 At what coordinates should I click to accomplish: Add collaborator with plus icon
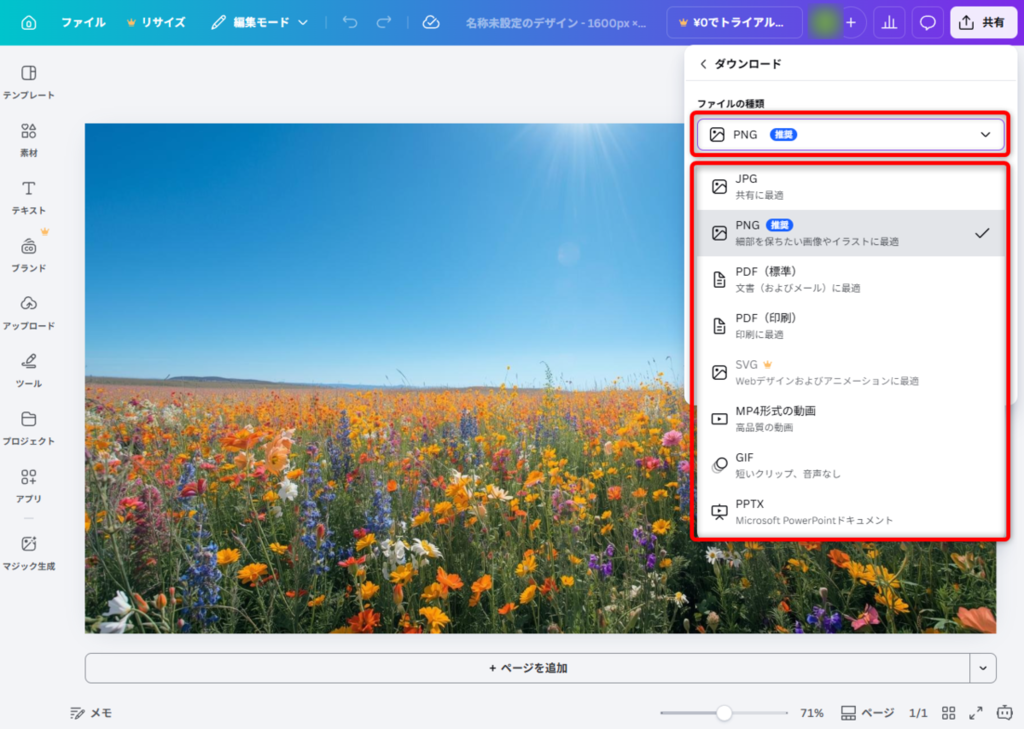(851, 23)
